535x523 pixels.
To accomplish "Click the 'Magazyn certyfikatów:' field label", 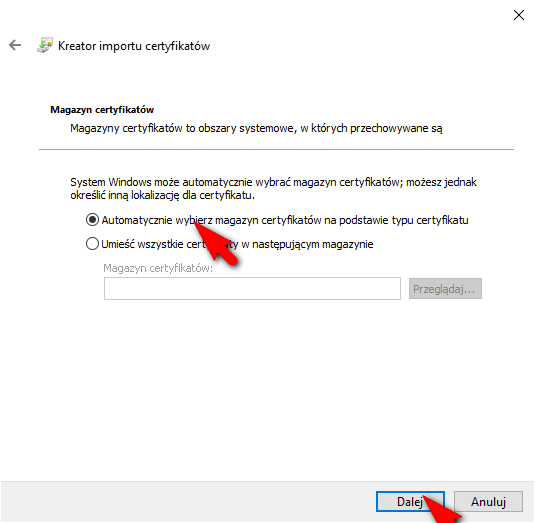I will pos(158,268).
